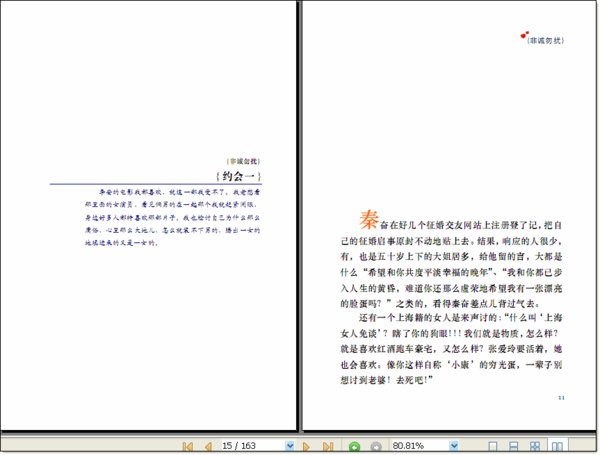The width and height of the screenshot is (600, 455).
Task: Click the 约会一 chapter heading
Action: (238, 176)
